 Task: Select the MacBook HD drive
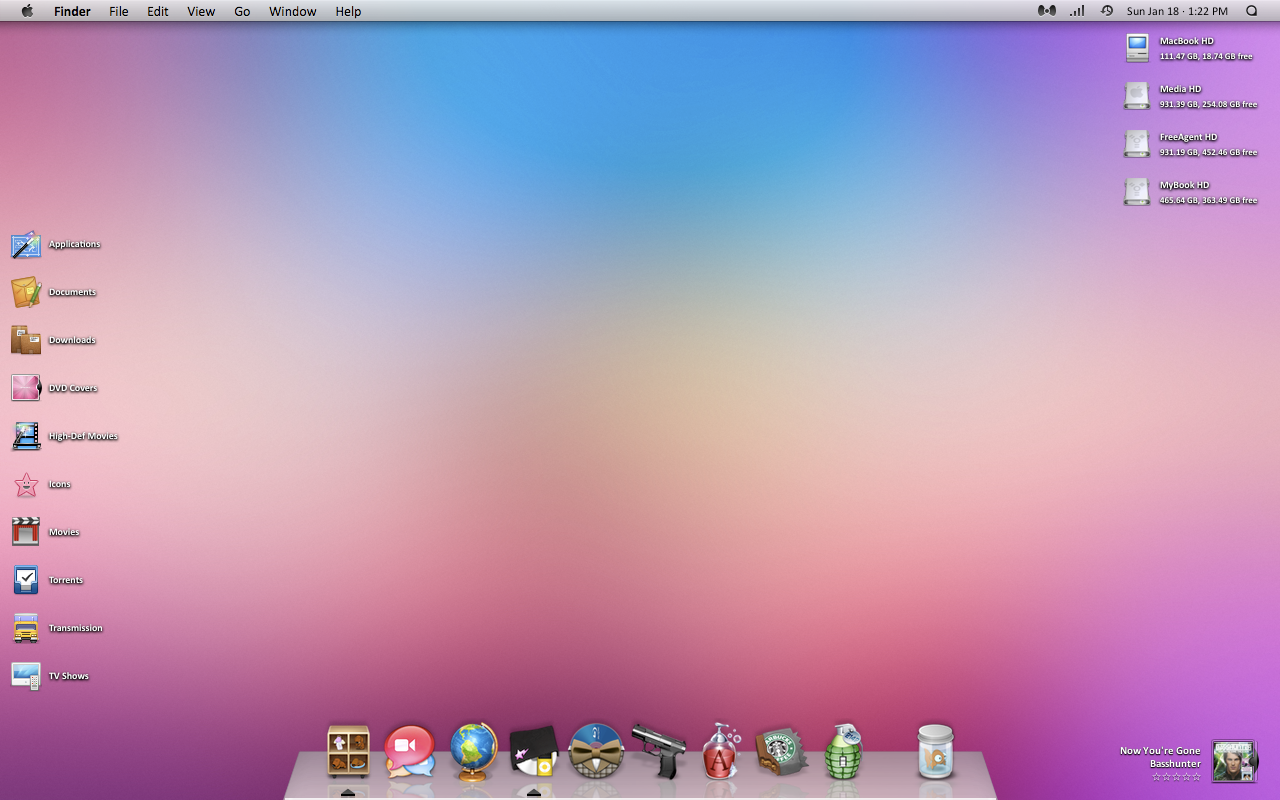pyautogui.click(x=1137, y=48)
